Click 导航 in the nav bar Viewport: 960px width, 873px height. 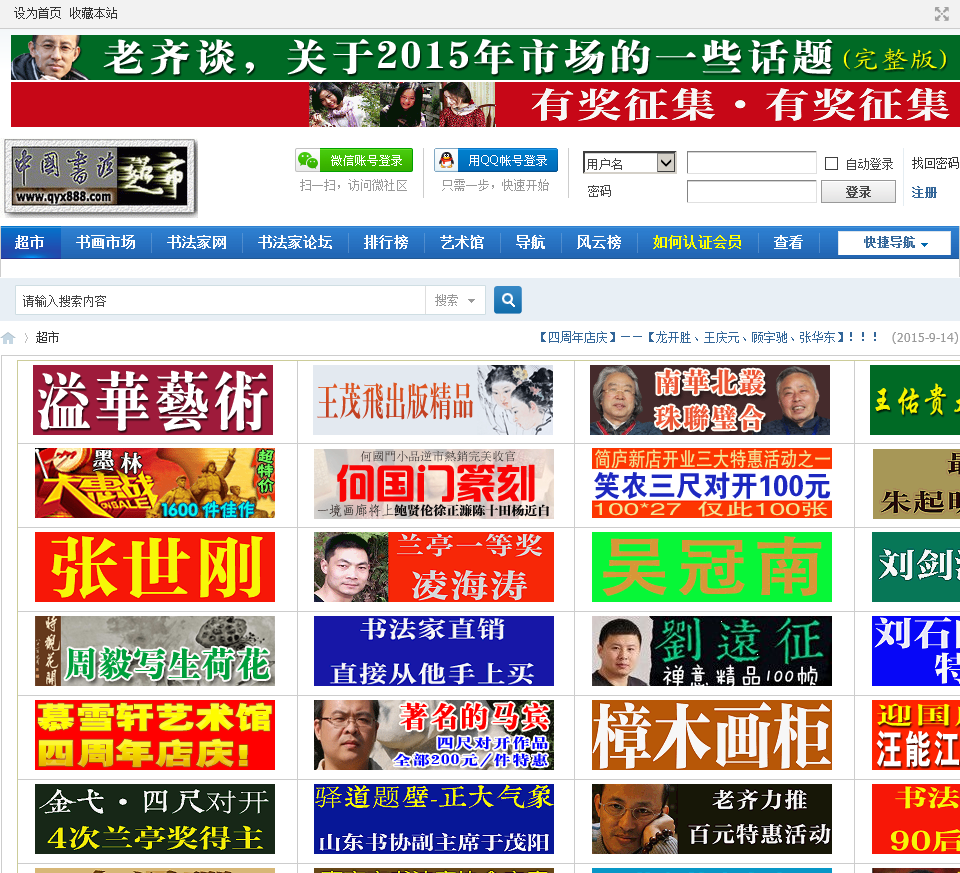click(530, 242)
